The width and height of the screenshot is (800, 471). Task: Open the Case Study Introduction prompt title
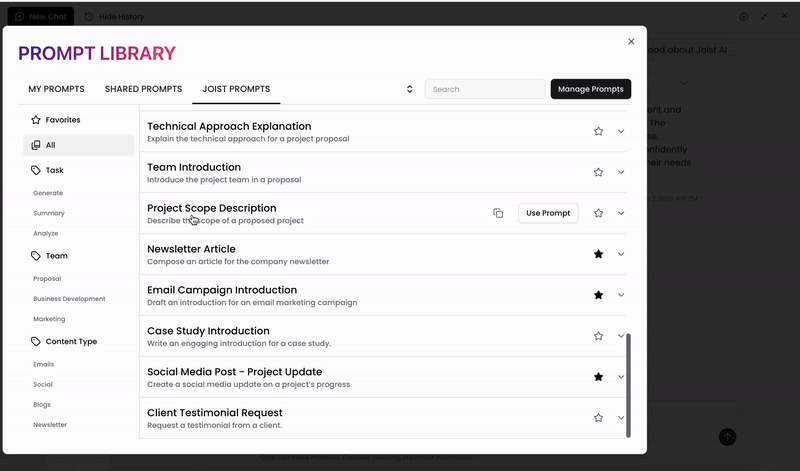click(208, 331)
